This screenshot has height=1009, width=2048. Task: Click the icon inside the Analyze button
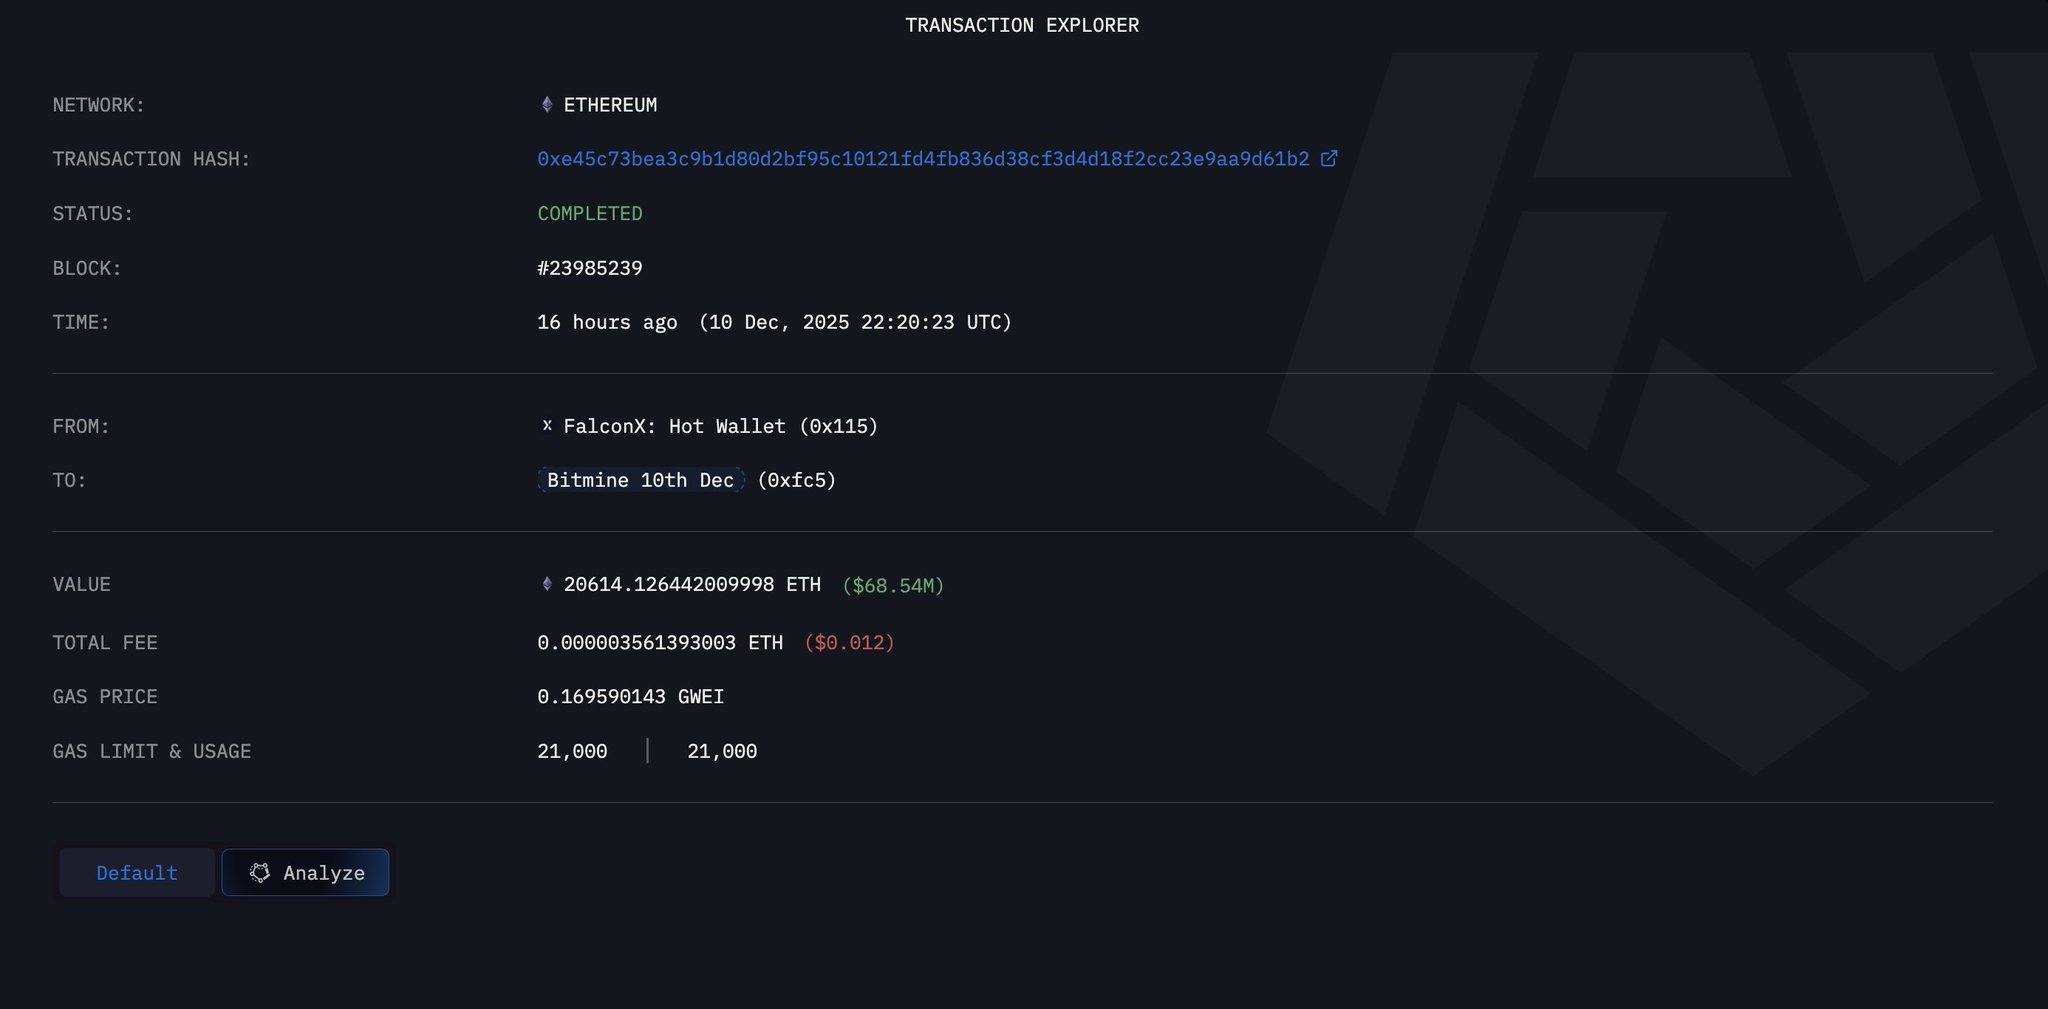tap(260, 873)
